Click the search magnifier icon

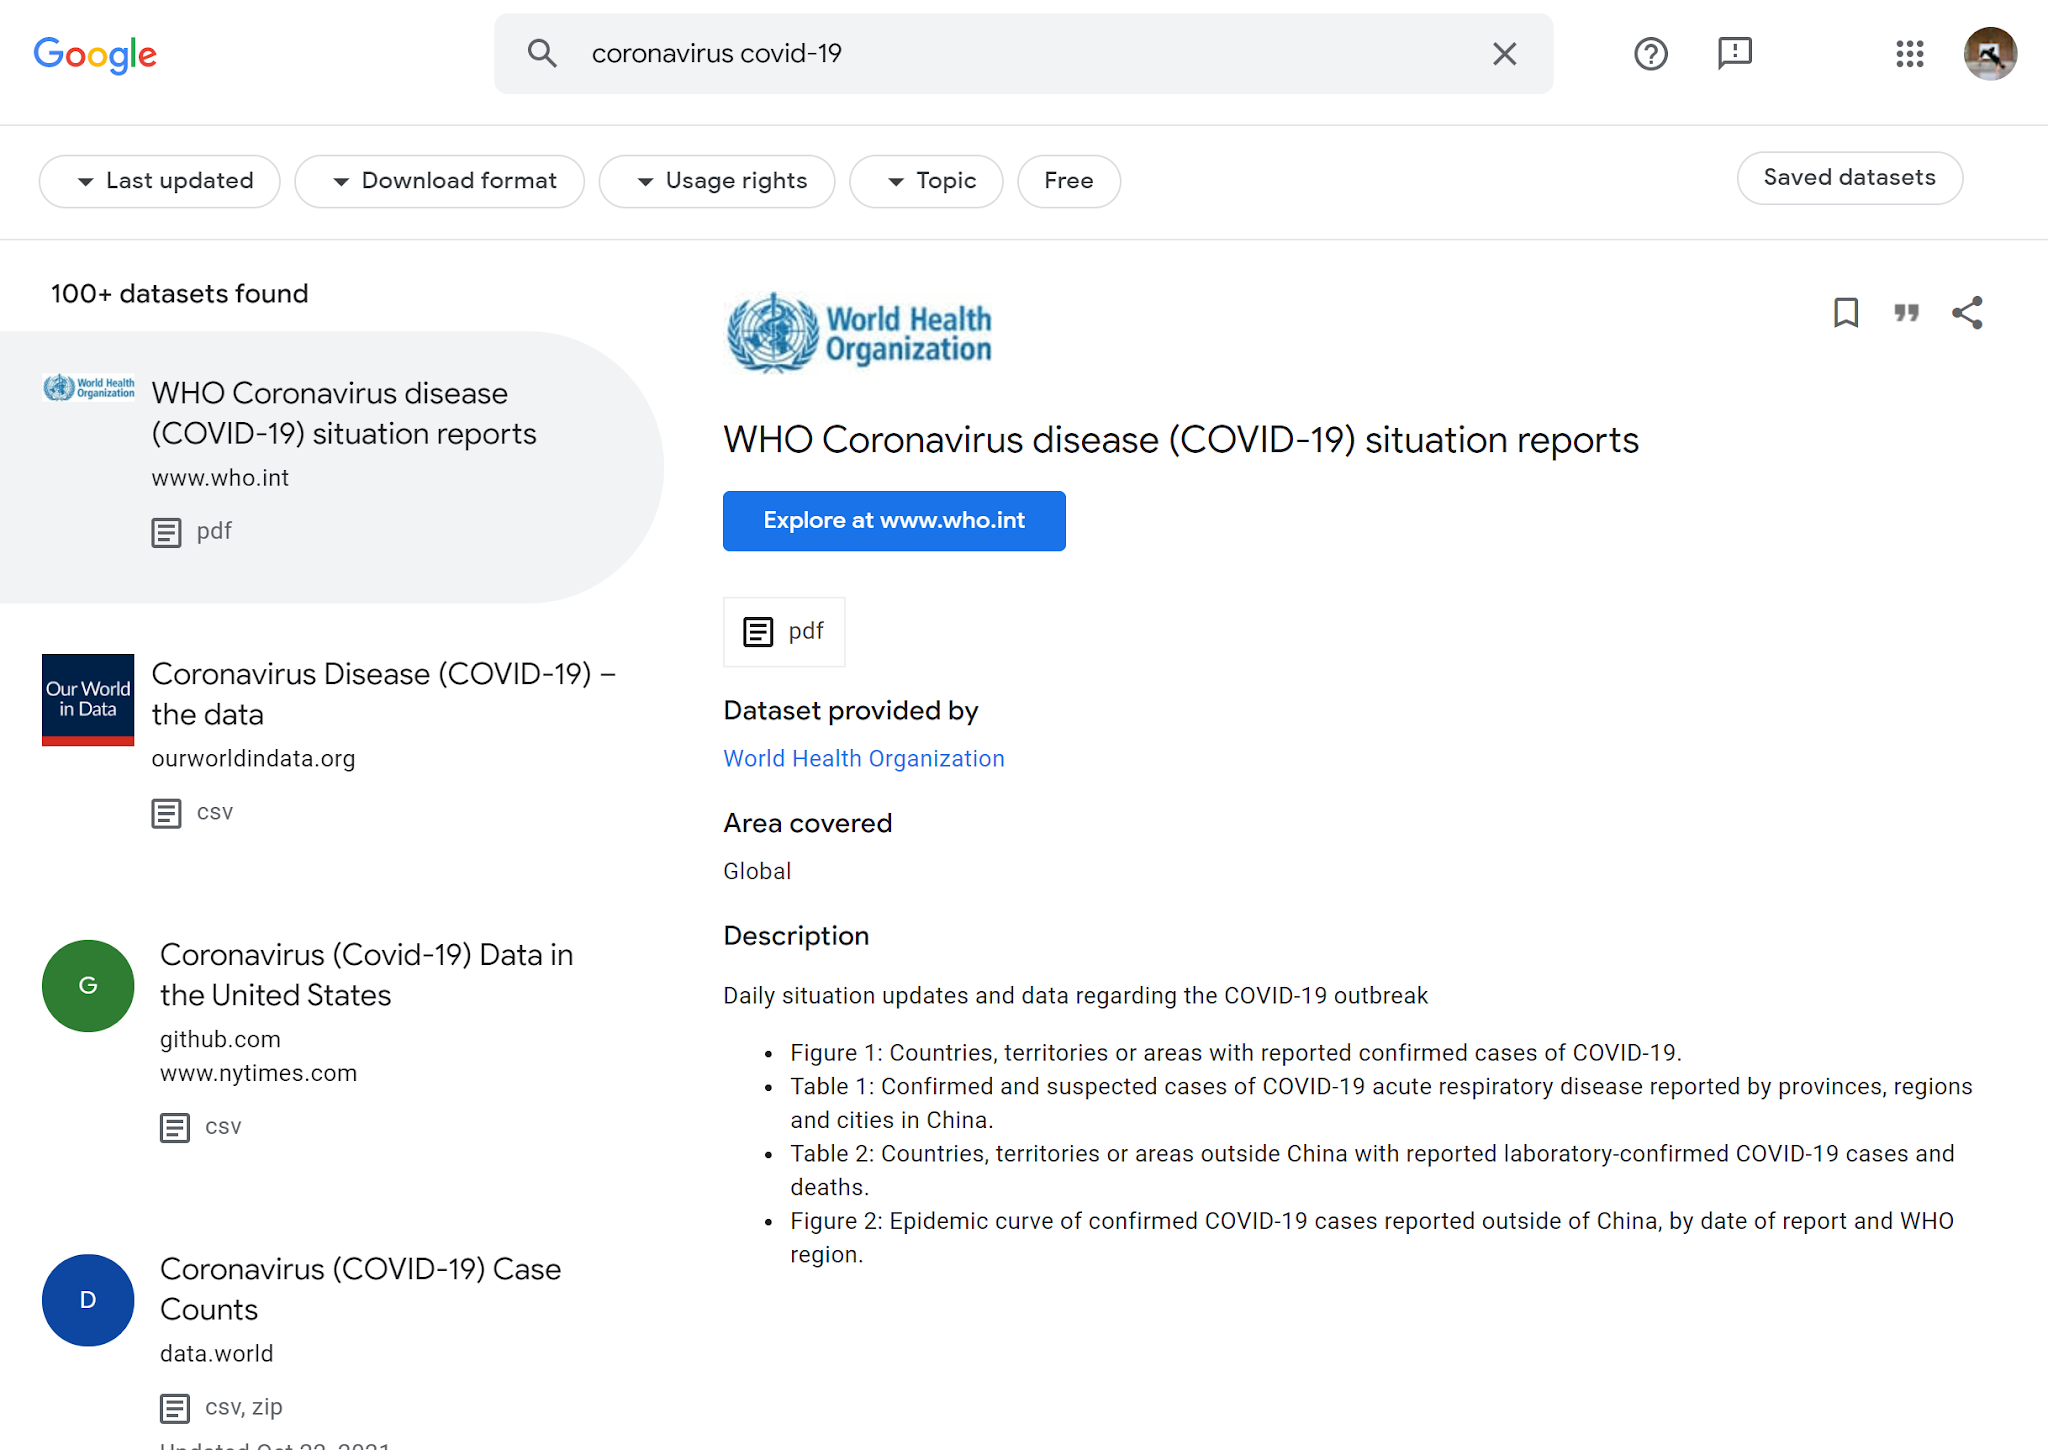coord(542,53)
